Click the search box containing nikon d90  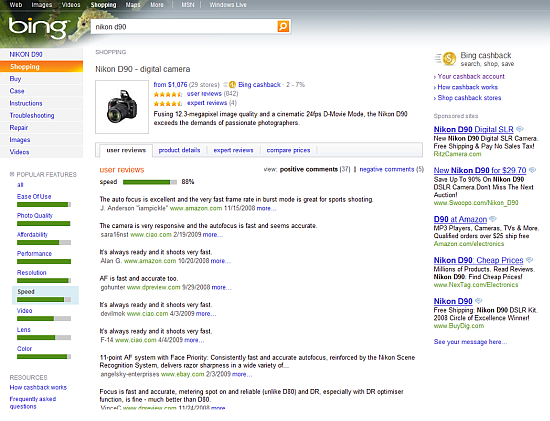[x=184, y=27]
